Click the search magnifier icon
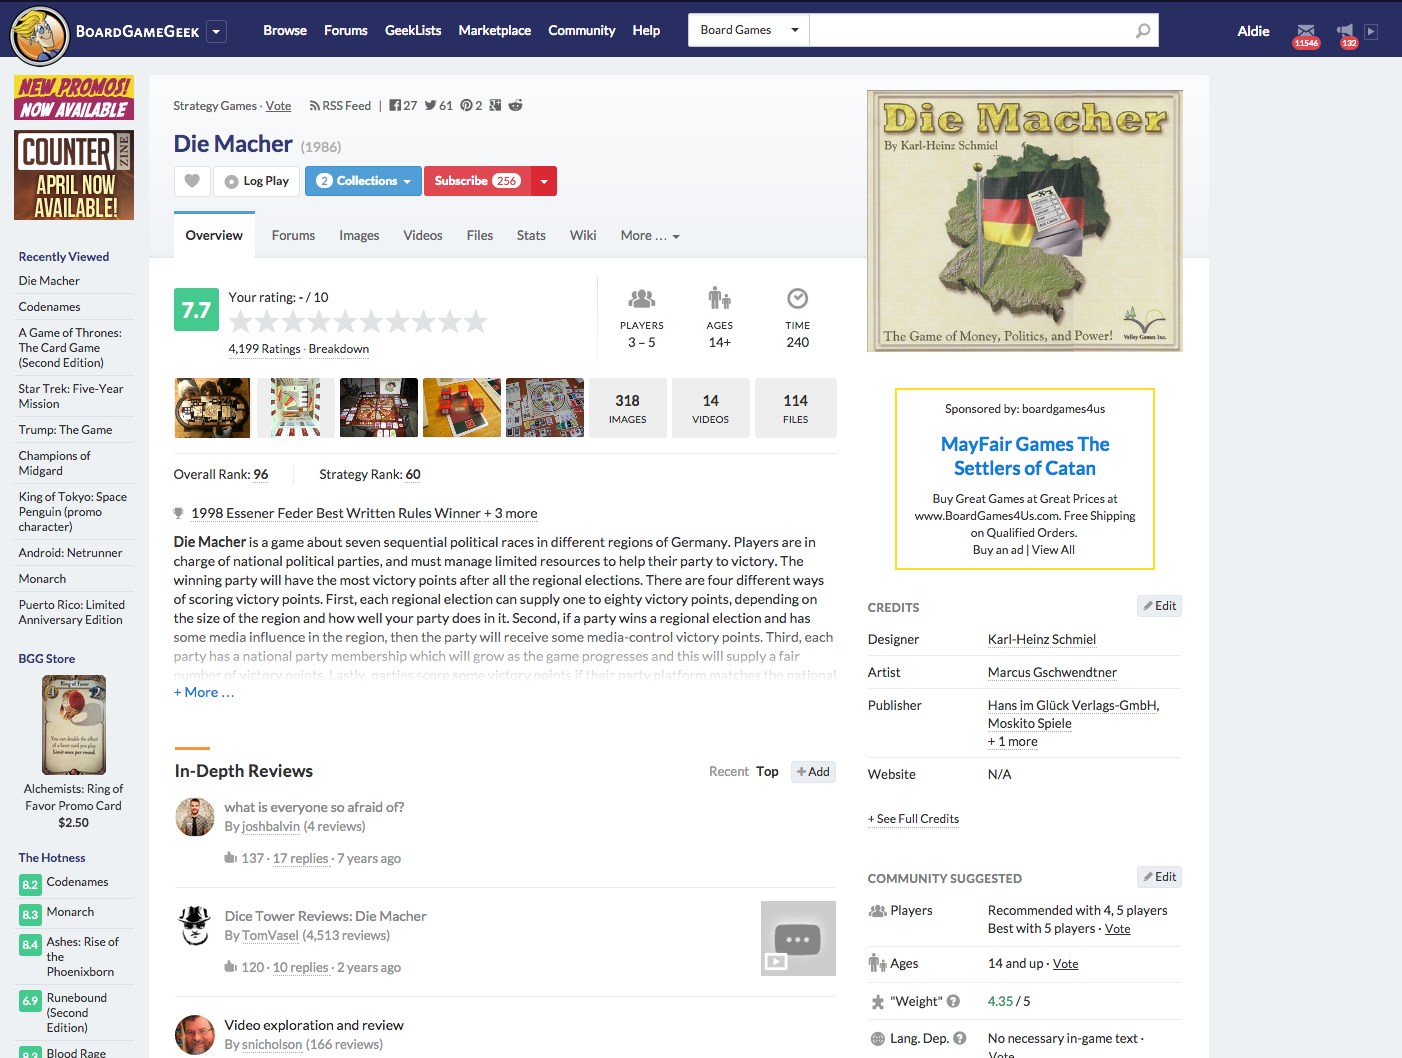The width and height of the screenshot is (1402, 1058). pos(1143,31)
